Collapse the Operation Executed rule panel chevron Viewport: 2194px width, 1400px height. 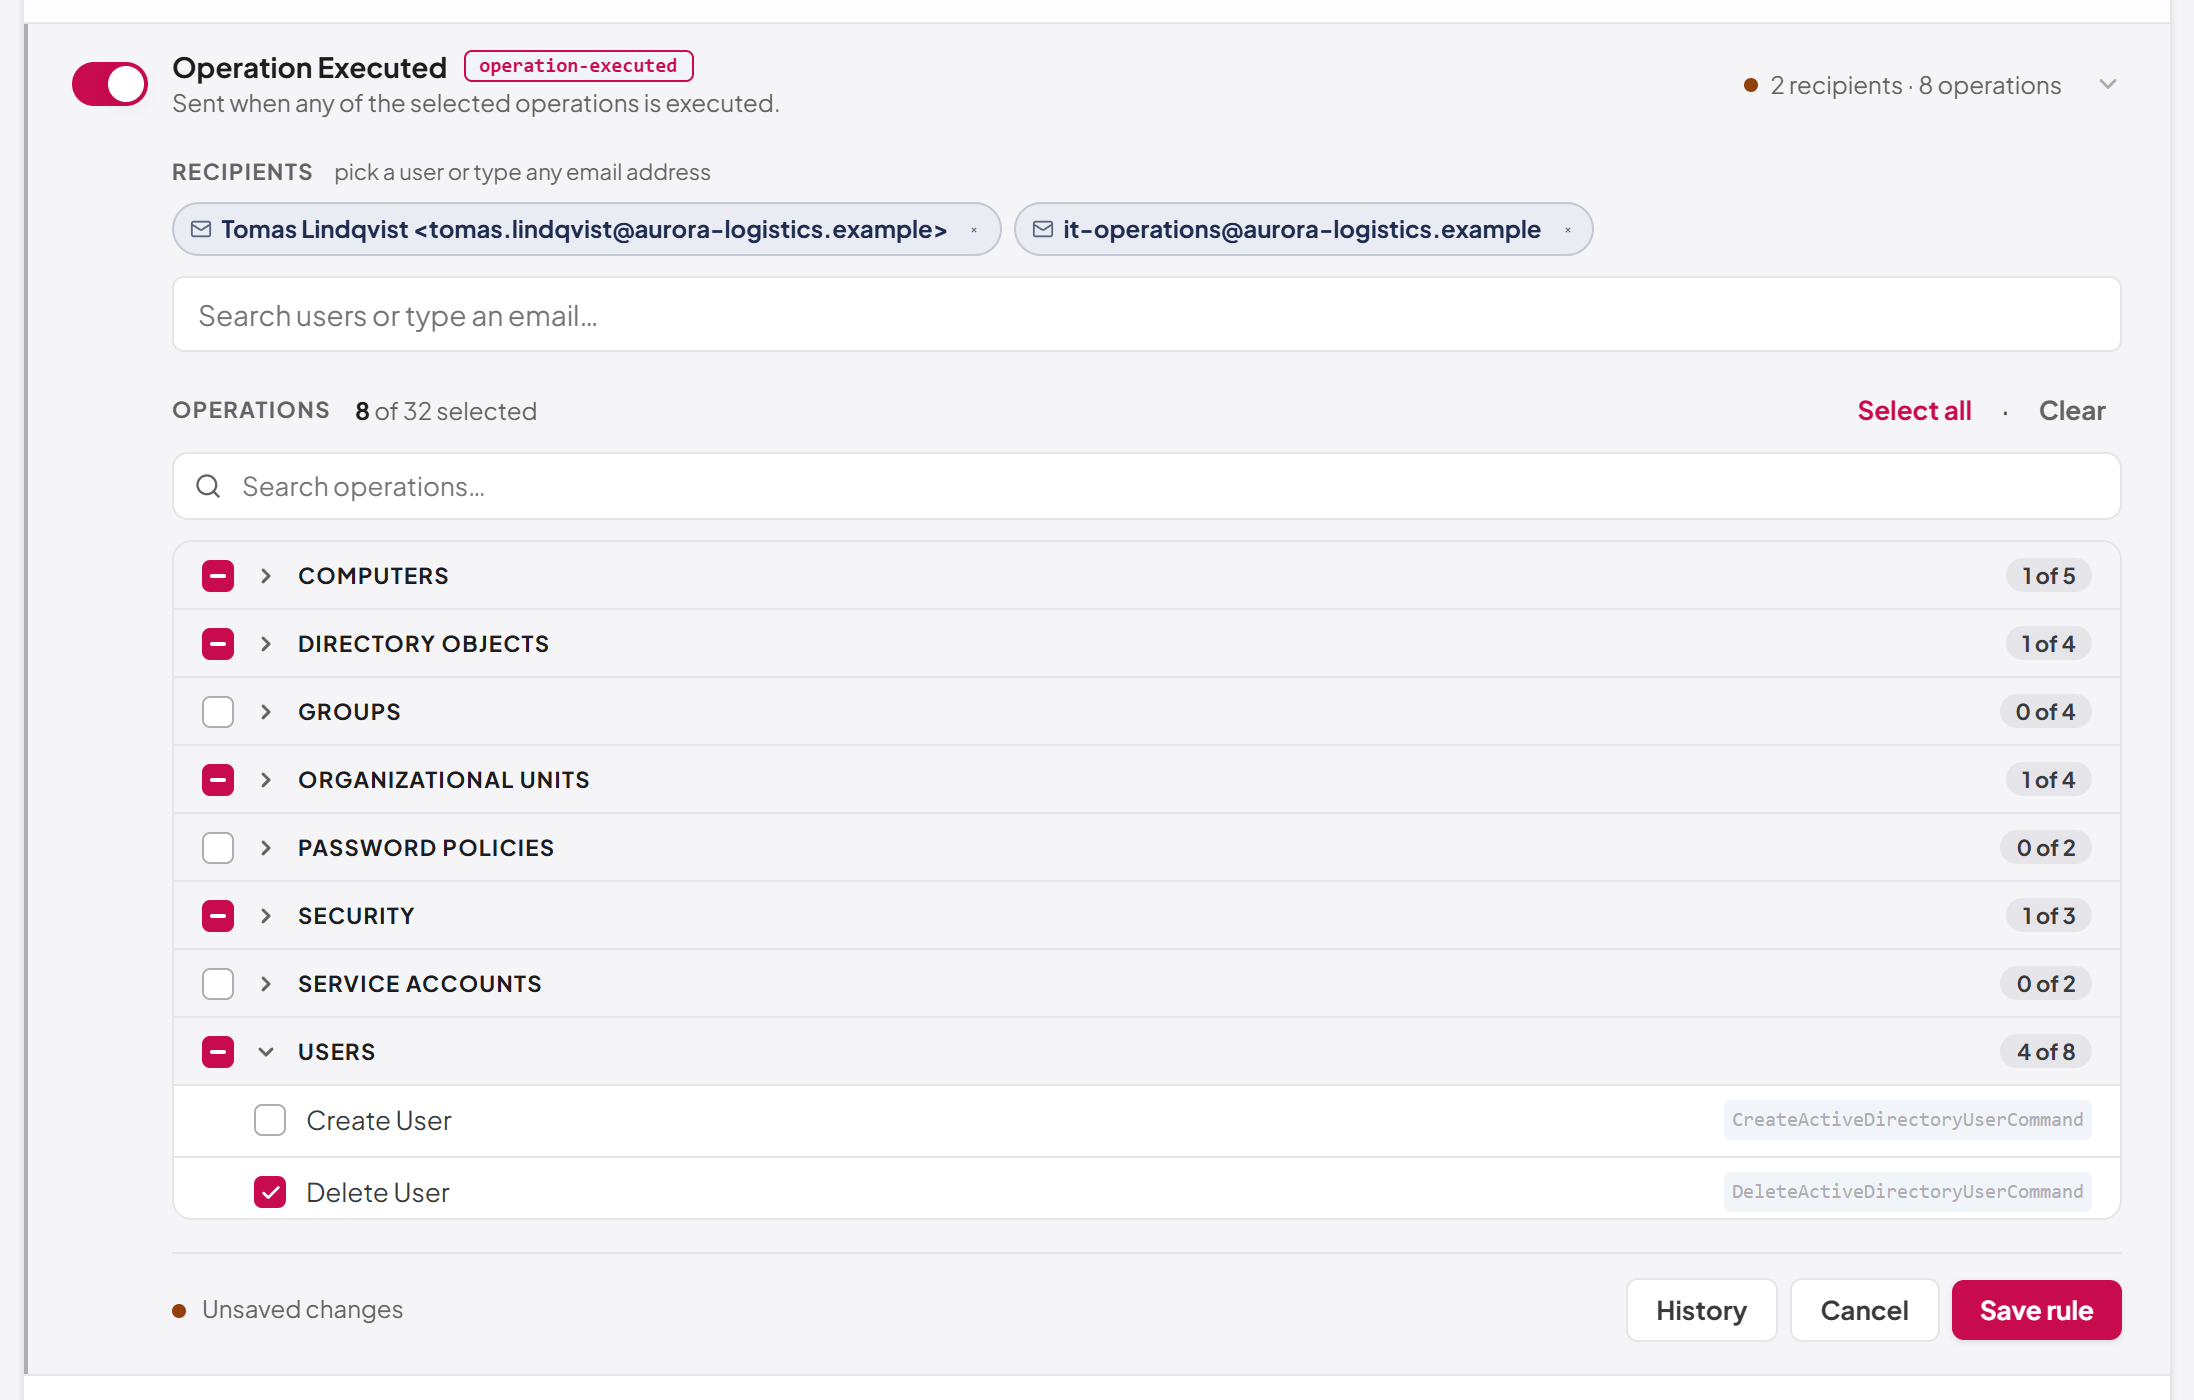point(2108,84)
